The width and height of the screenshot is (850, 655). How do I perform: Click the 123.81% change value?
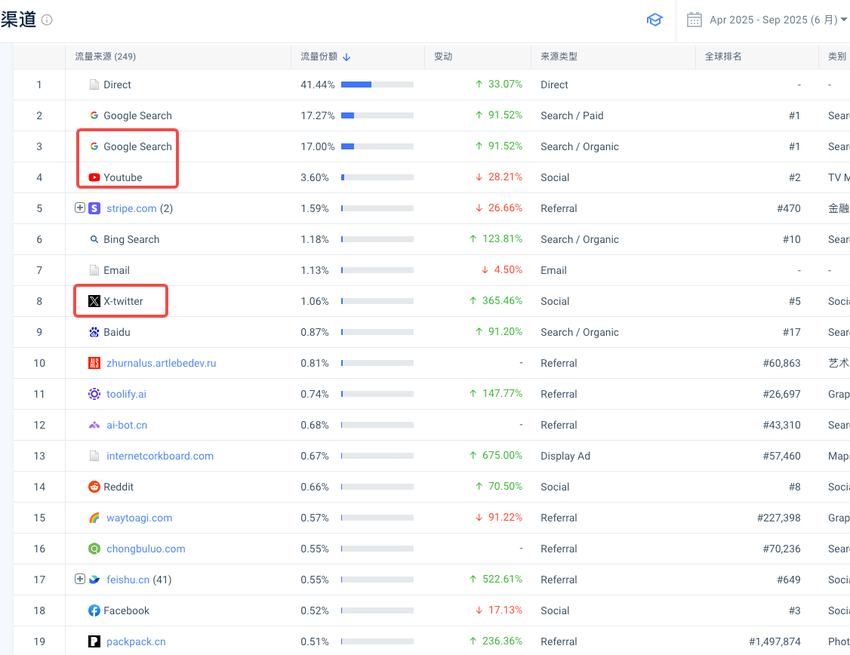[x=502, y=239]
